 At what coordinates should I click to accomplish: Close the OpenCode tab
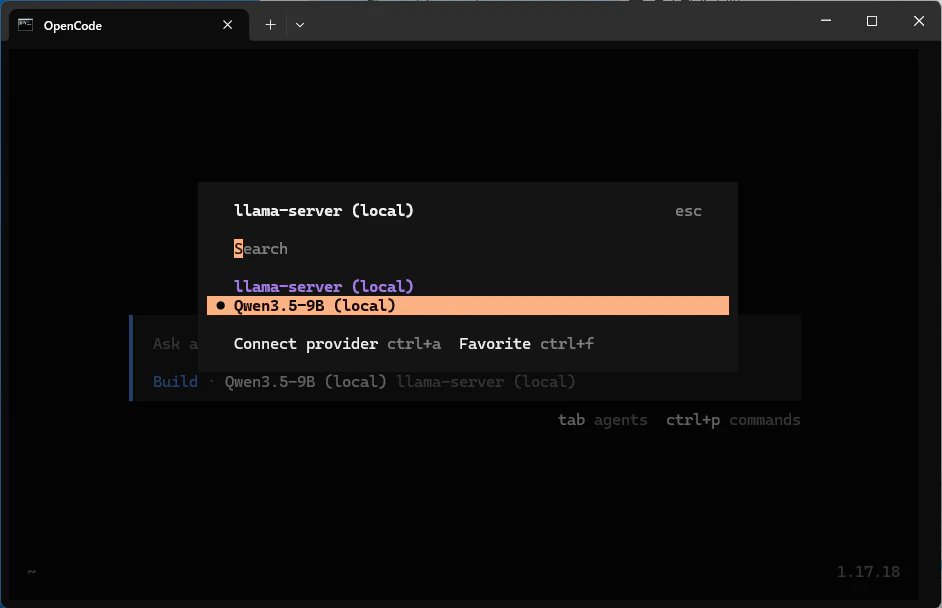[227, 25]
